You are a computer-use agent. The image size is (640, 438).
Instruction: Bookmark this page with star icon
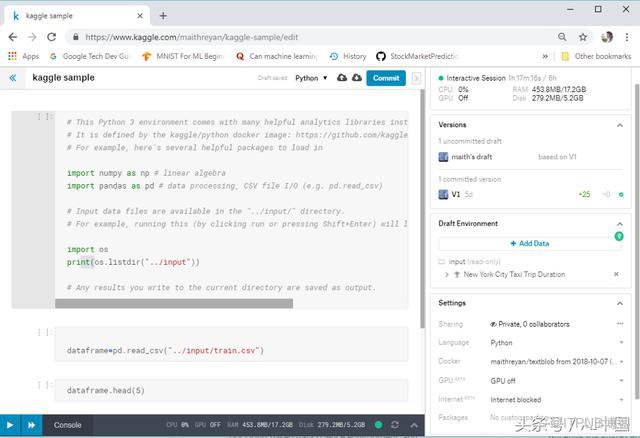(x=583, y=37)
